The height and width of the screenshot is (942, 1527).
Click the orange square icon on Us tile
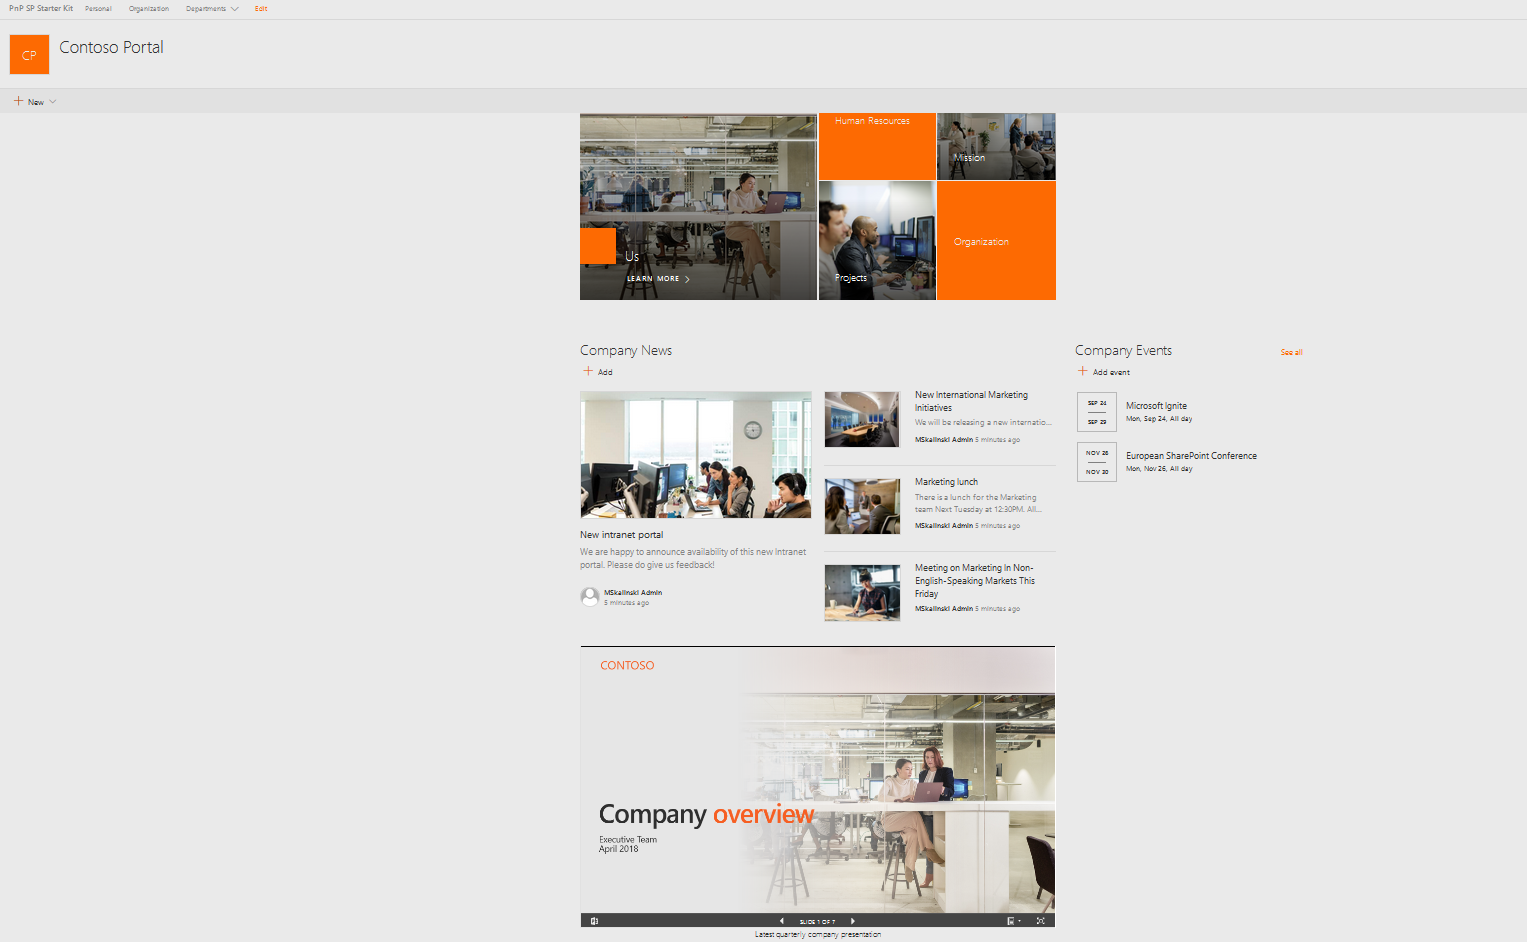(598, 246)
